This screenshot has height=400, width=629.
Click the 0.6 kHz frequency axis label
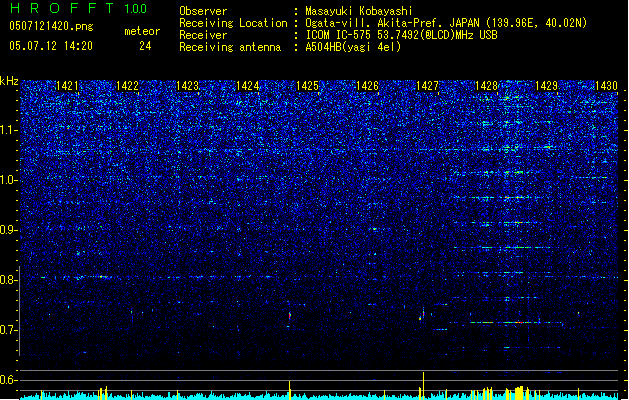9,380
